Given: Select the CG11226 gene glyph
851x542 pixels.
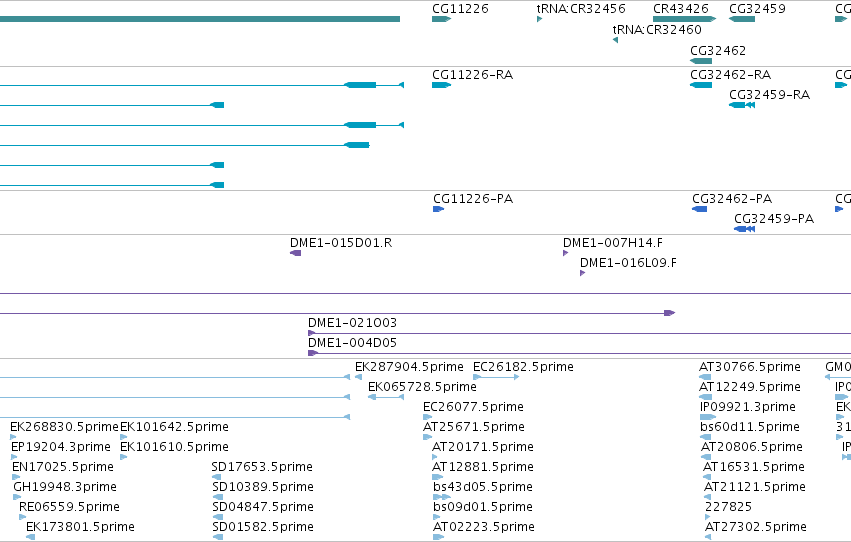Looking at the screenshot, I should 441,19.
